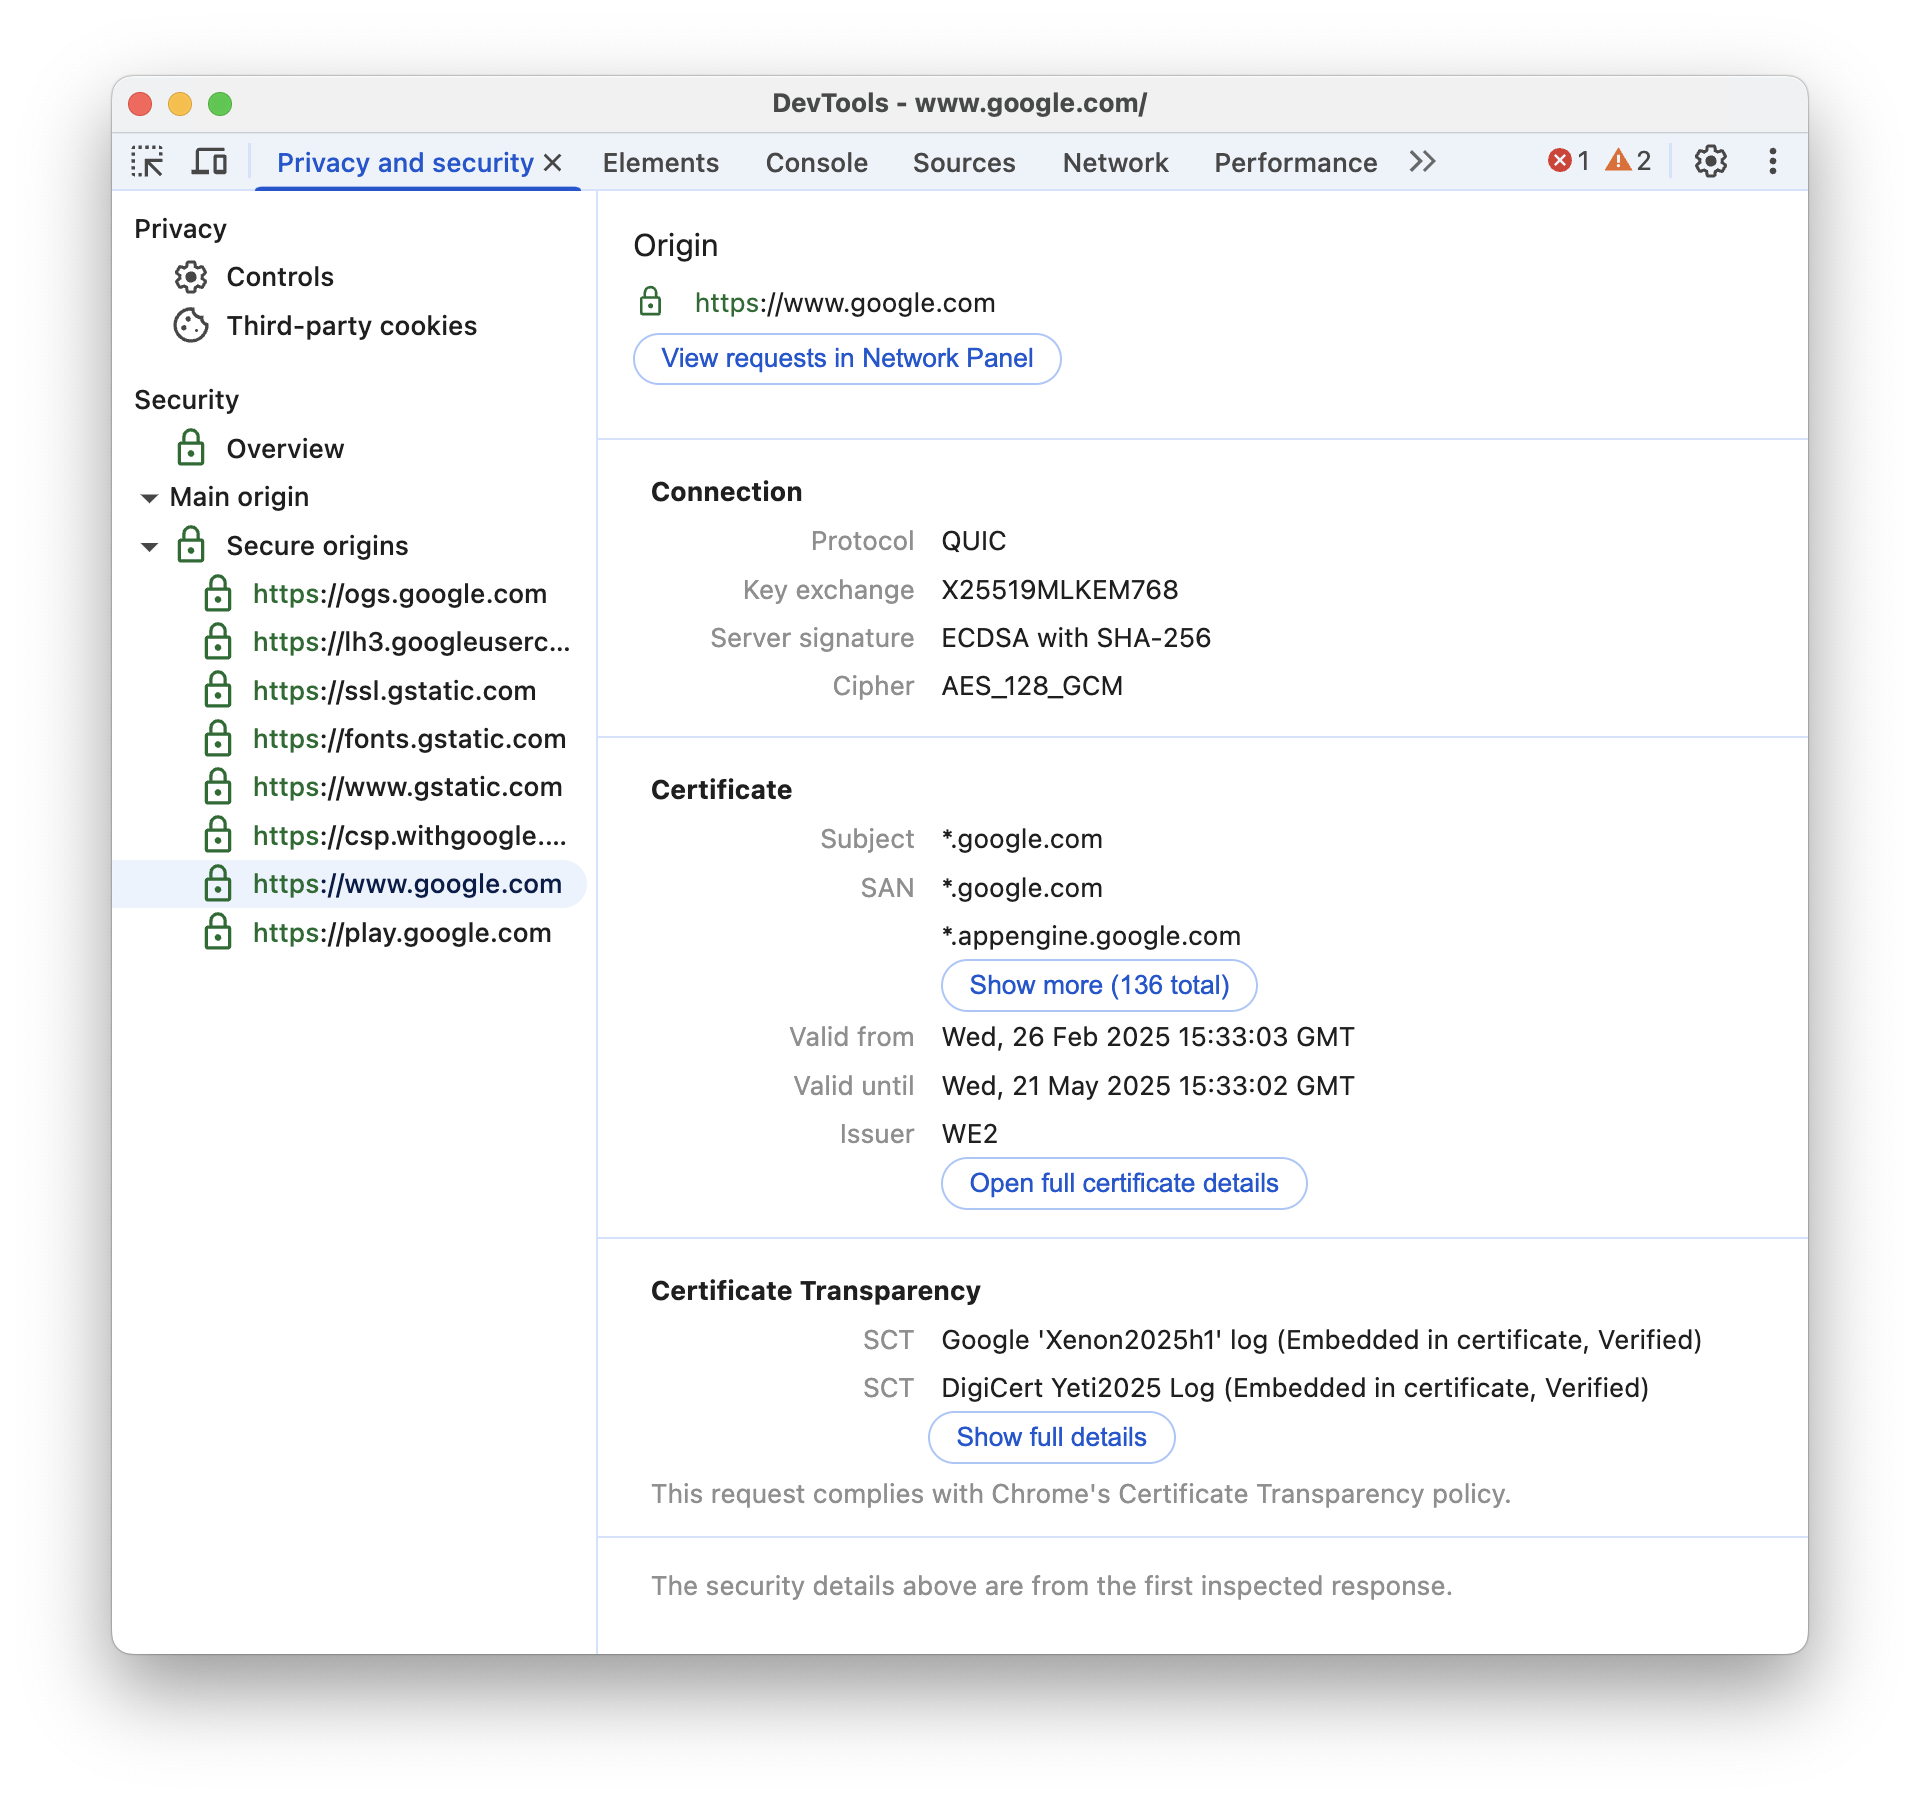This screenshot has height=1802, width=1920.
Task: Click Show full details for Certificate Transparency
Action: 1050,1436
